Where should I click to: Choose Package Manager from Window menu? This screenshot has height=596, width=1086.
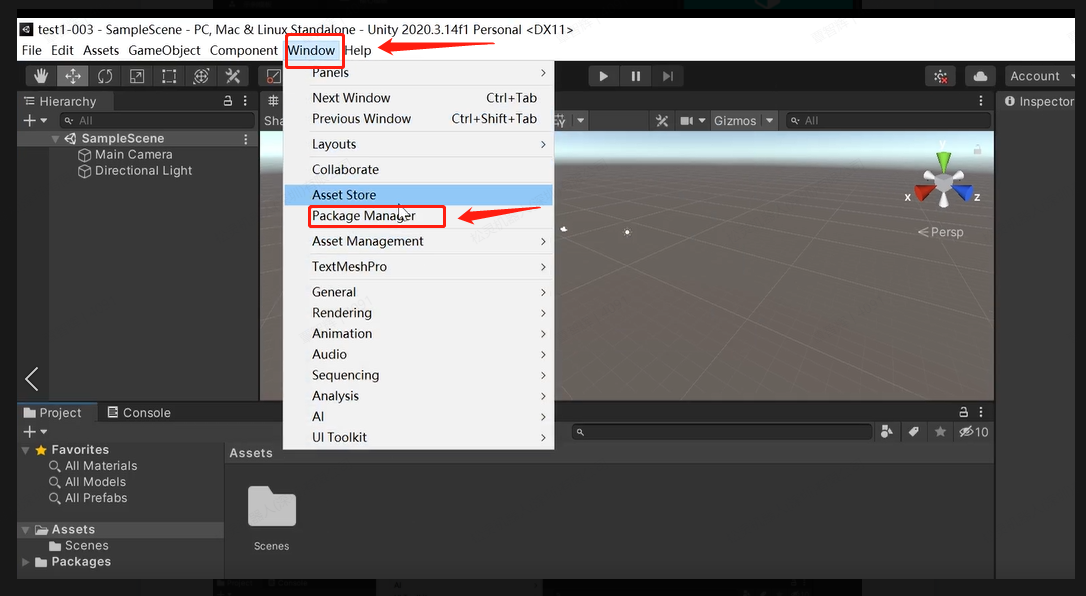coord(418,216)
